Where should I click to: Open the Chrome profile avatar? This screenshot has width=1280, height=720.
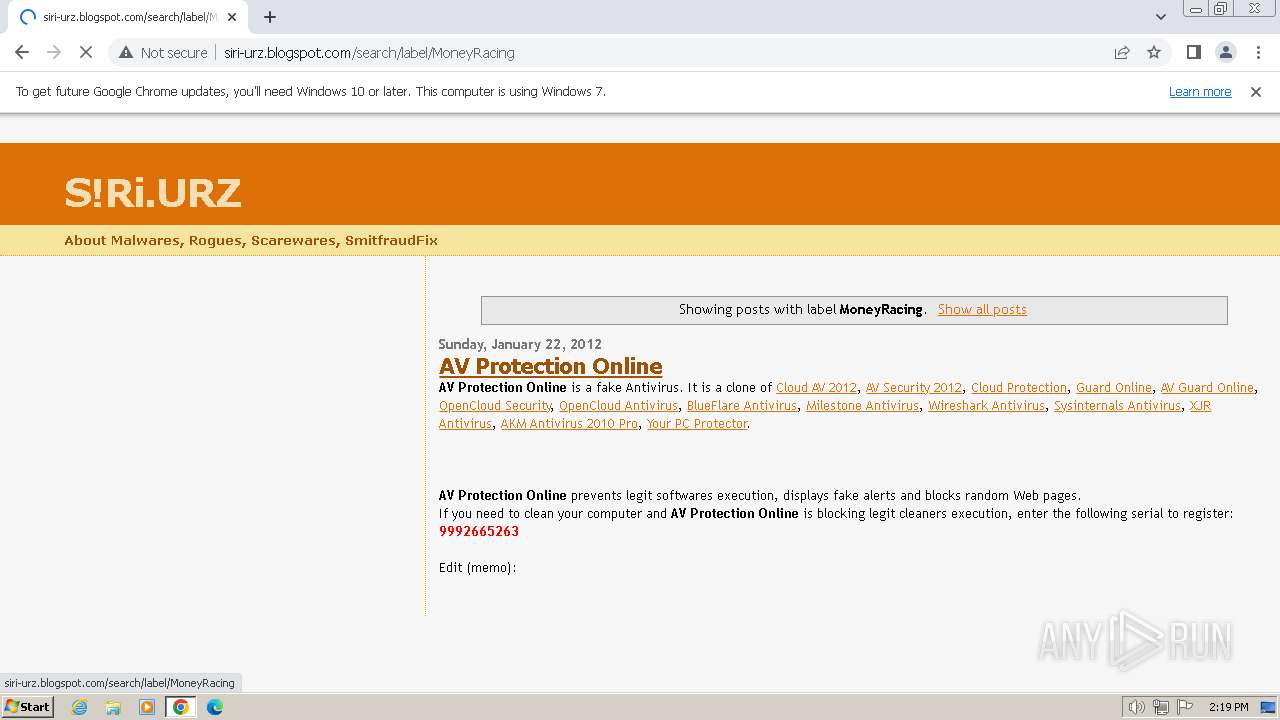pos(1225,52)
